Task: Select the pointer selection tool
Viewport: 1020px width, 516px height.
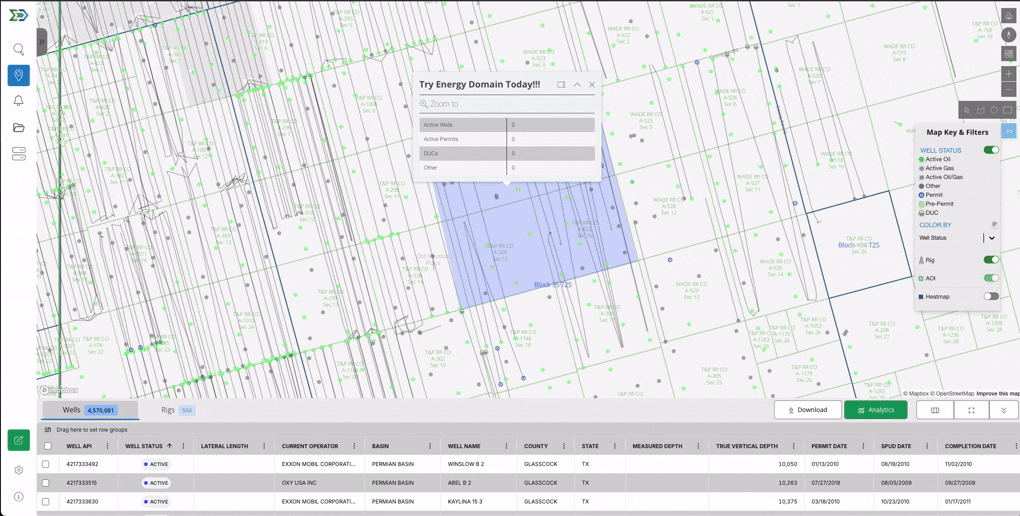Action: pos(967,110)
